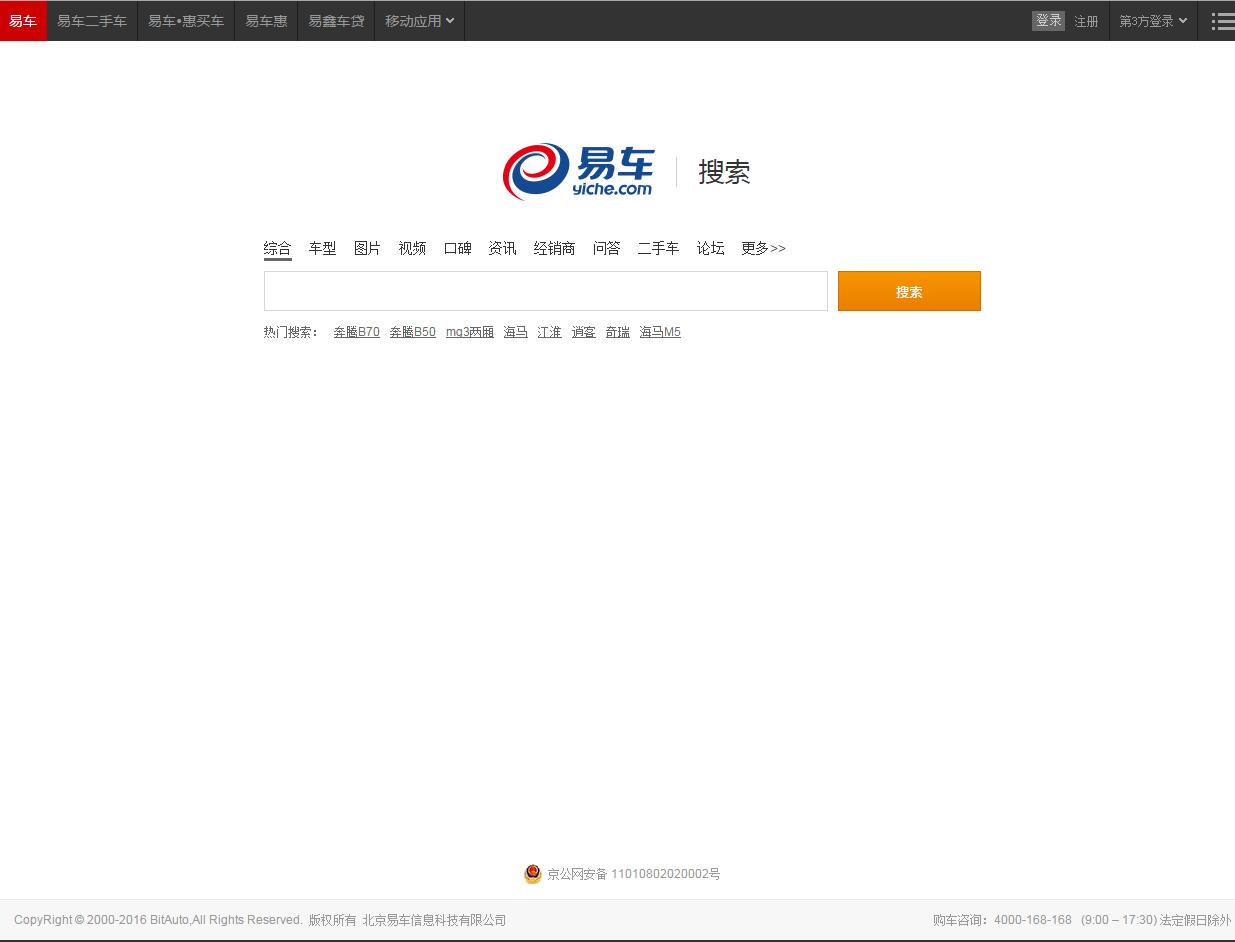Select the 口碑 search tab
Viewport: 1235px width, 942px height.
(x=457, y=248)
